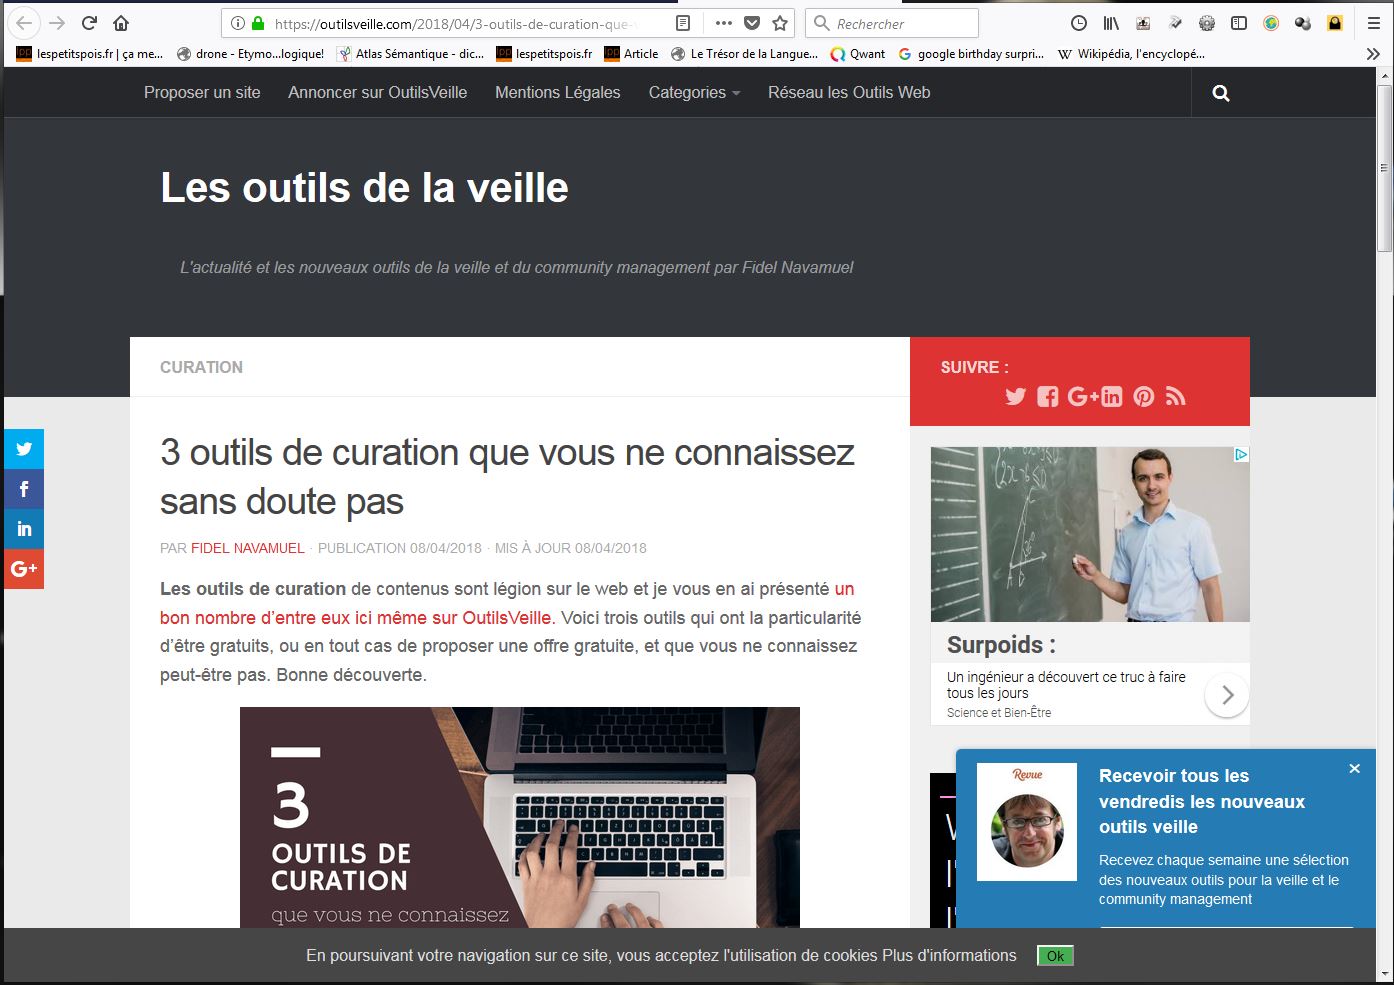
Task: Share on Twitter from the floating share bar
Action: (24, 449)
